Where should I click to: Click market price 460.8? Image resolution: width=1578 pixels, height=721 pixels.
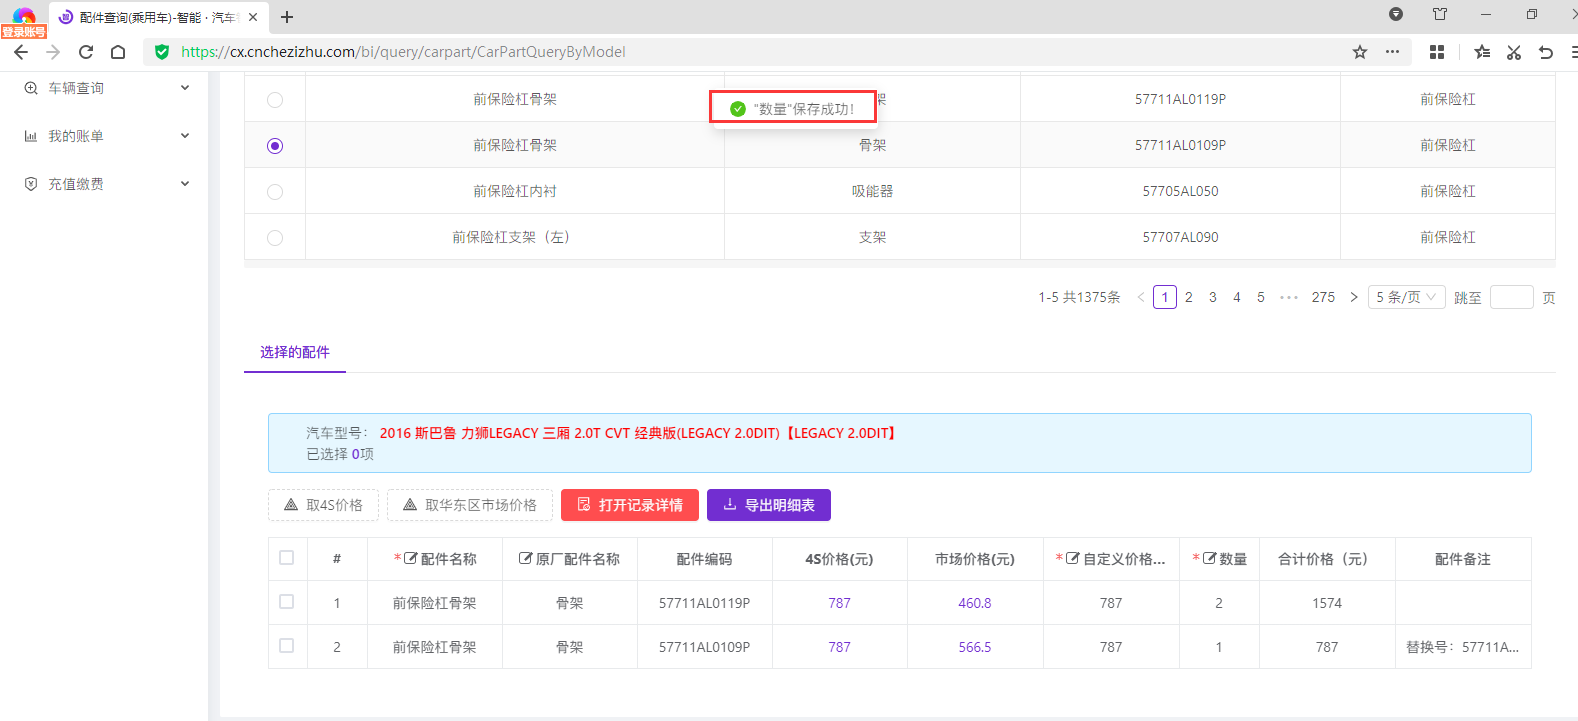tap(975, 603)
